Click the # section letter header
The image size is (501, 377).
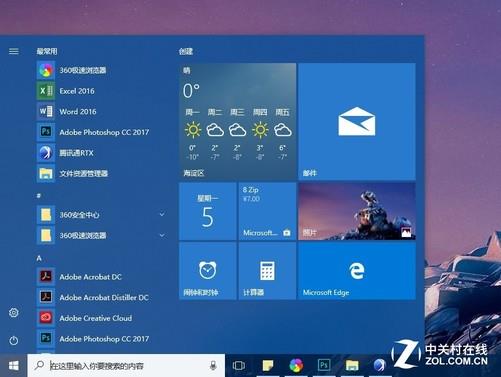coord(39,196)
